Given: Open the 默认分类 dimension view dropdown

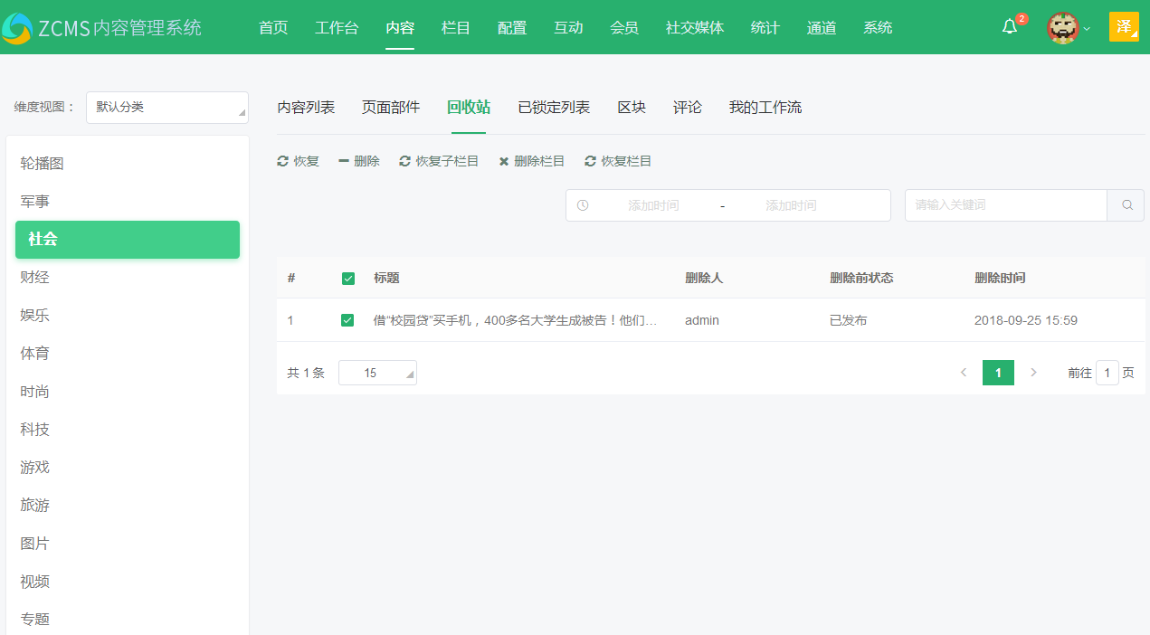Looking at the screenshot, I should pyautogui.click(x=166, y=108).
